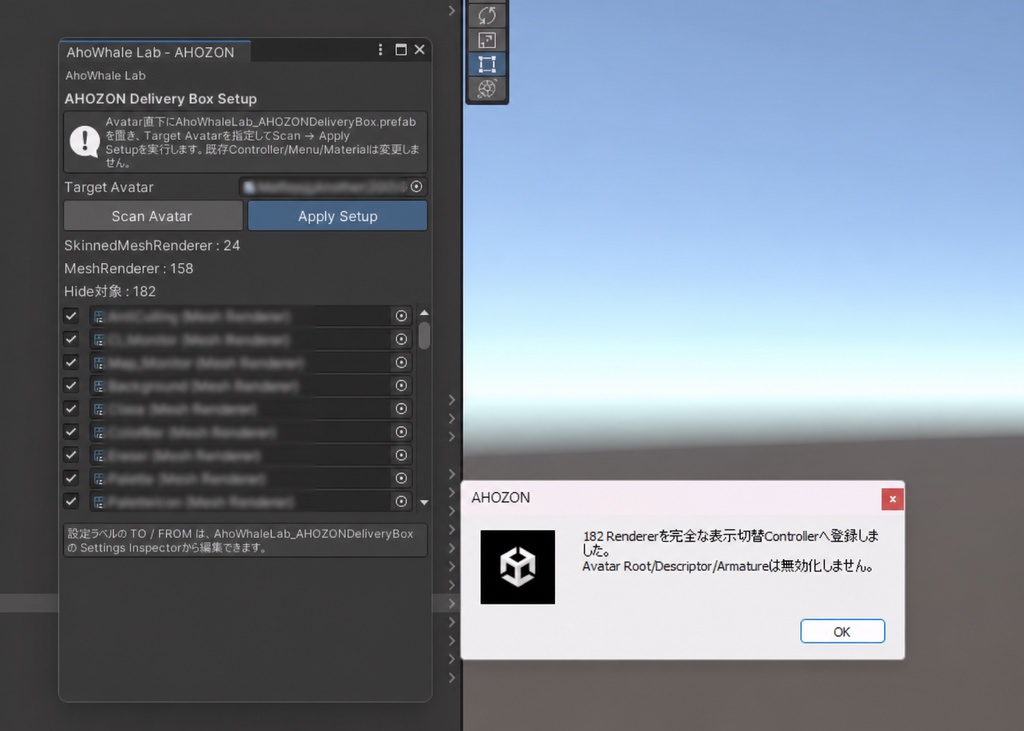The height and width of the screenshot is (731, 1024).
Task: Open object picker on the Eraser row
Action: [x=402, y=455]
